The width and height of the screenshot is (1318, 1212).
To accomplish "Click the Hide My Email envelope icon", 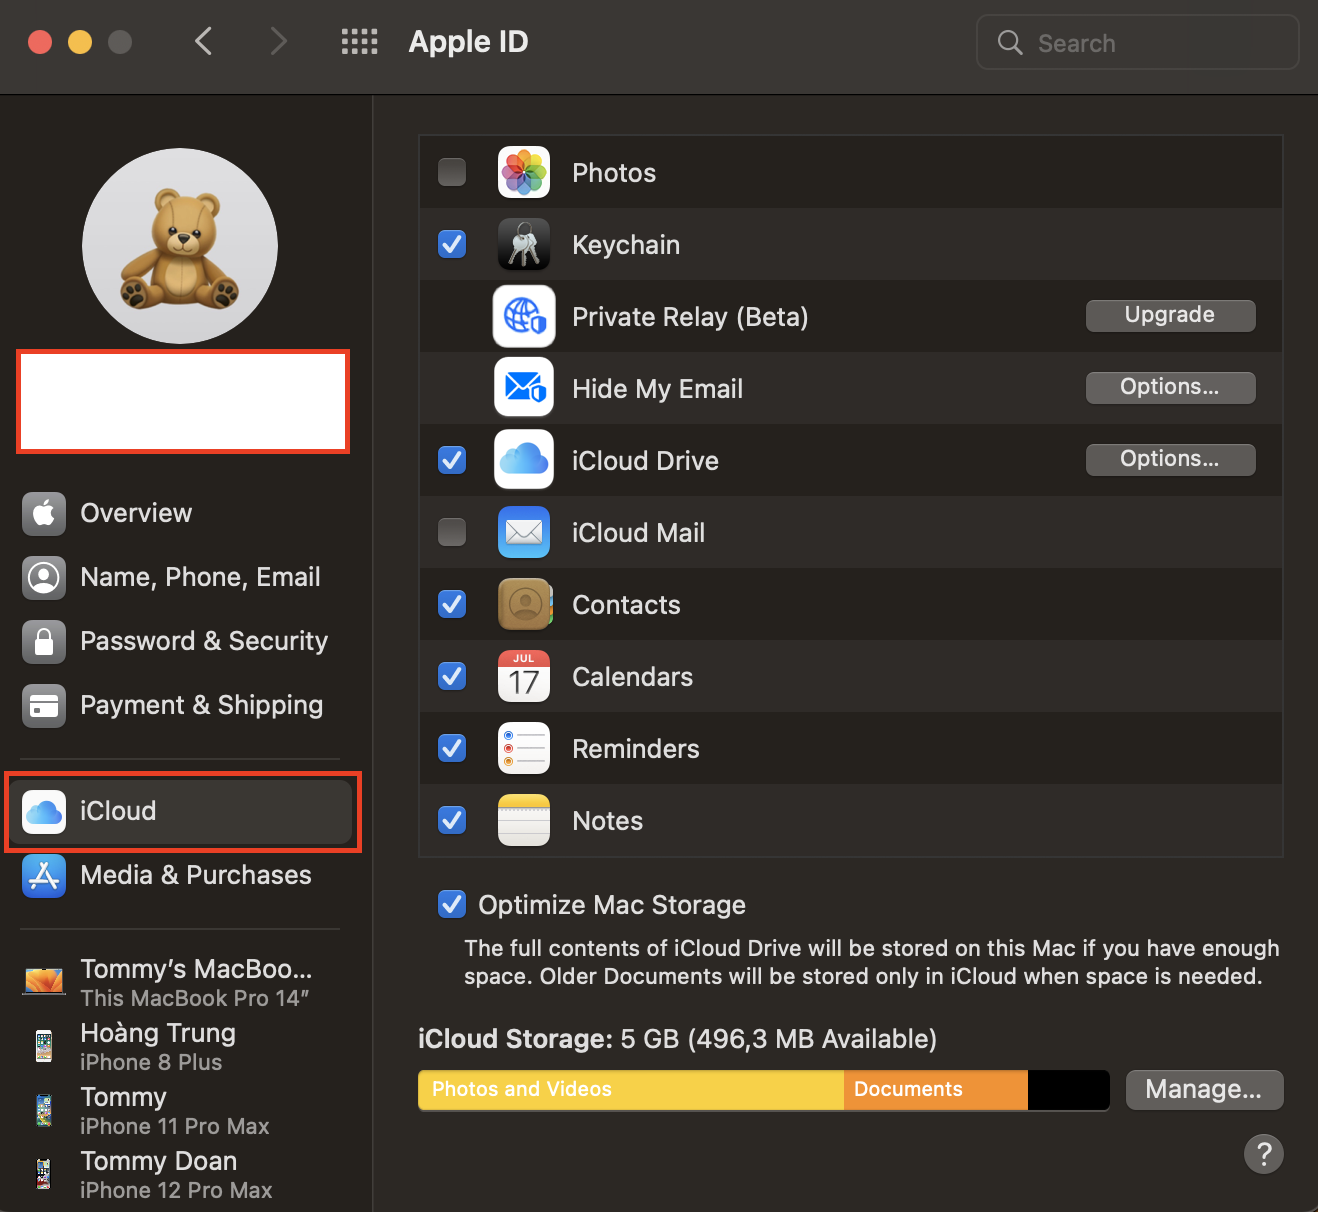I will (524, 388).
